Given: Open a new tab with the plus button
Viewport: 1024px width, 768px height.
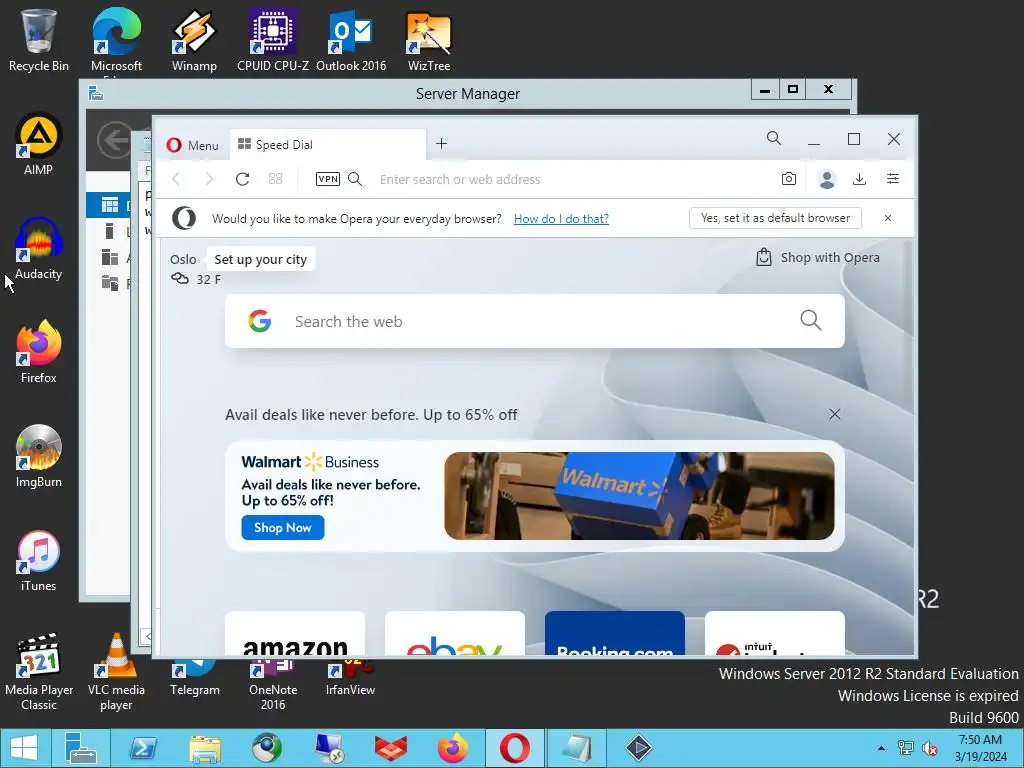Looking at the screenshot, I should tap(441, 144).
